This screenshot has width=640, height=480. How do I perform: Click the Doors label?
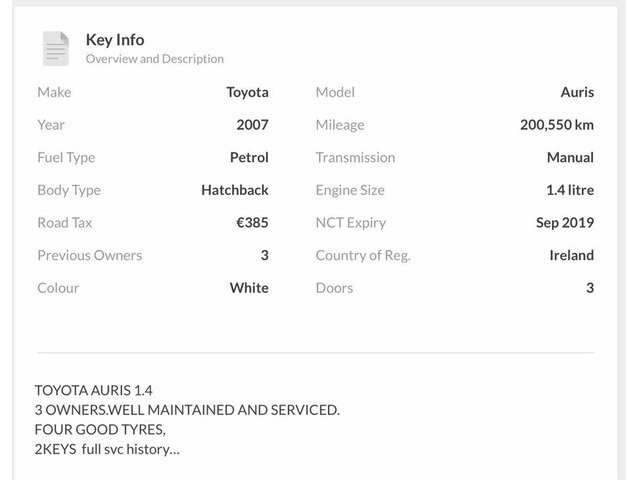[x=334, y=287]
